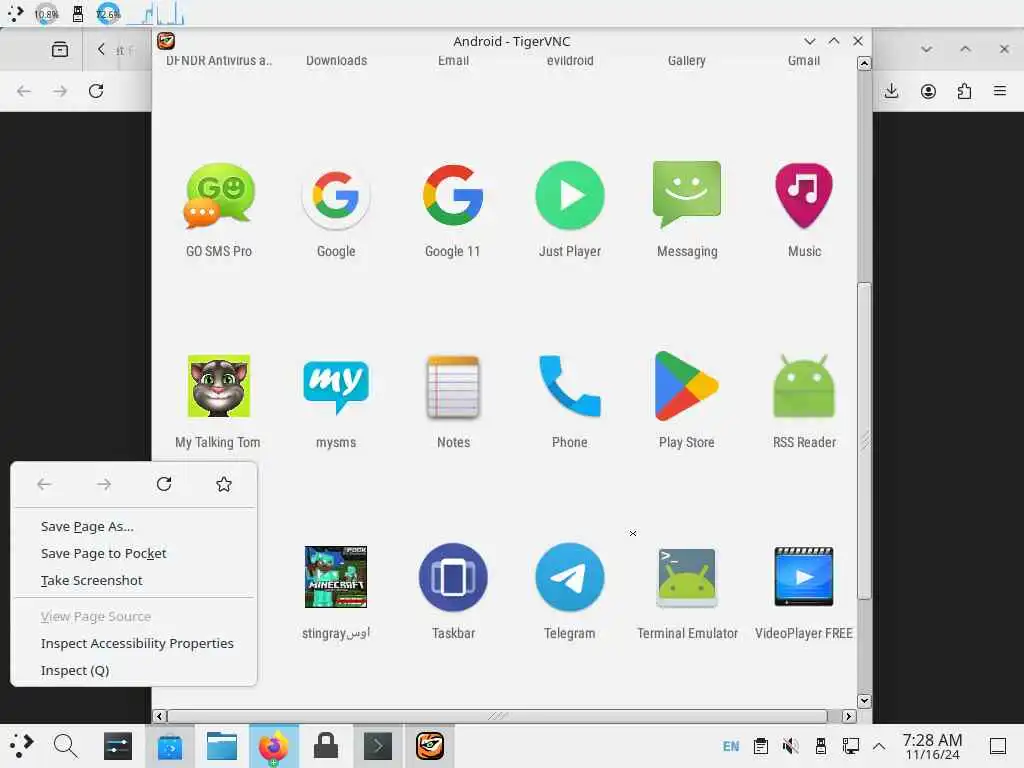Open the Dolphin file manager taskbar icon
The image size is (1024, 768).
coord(221,745)
